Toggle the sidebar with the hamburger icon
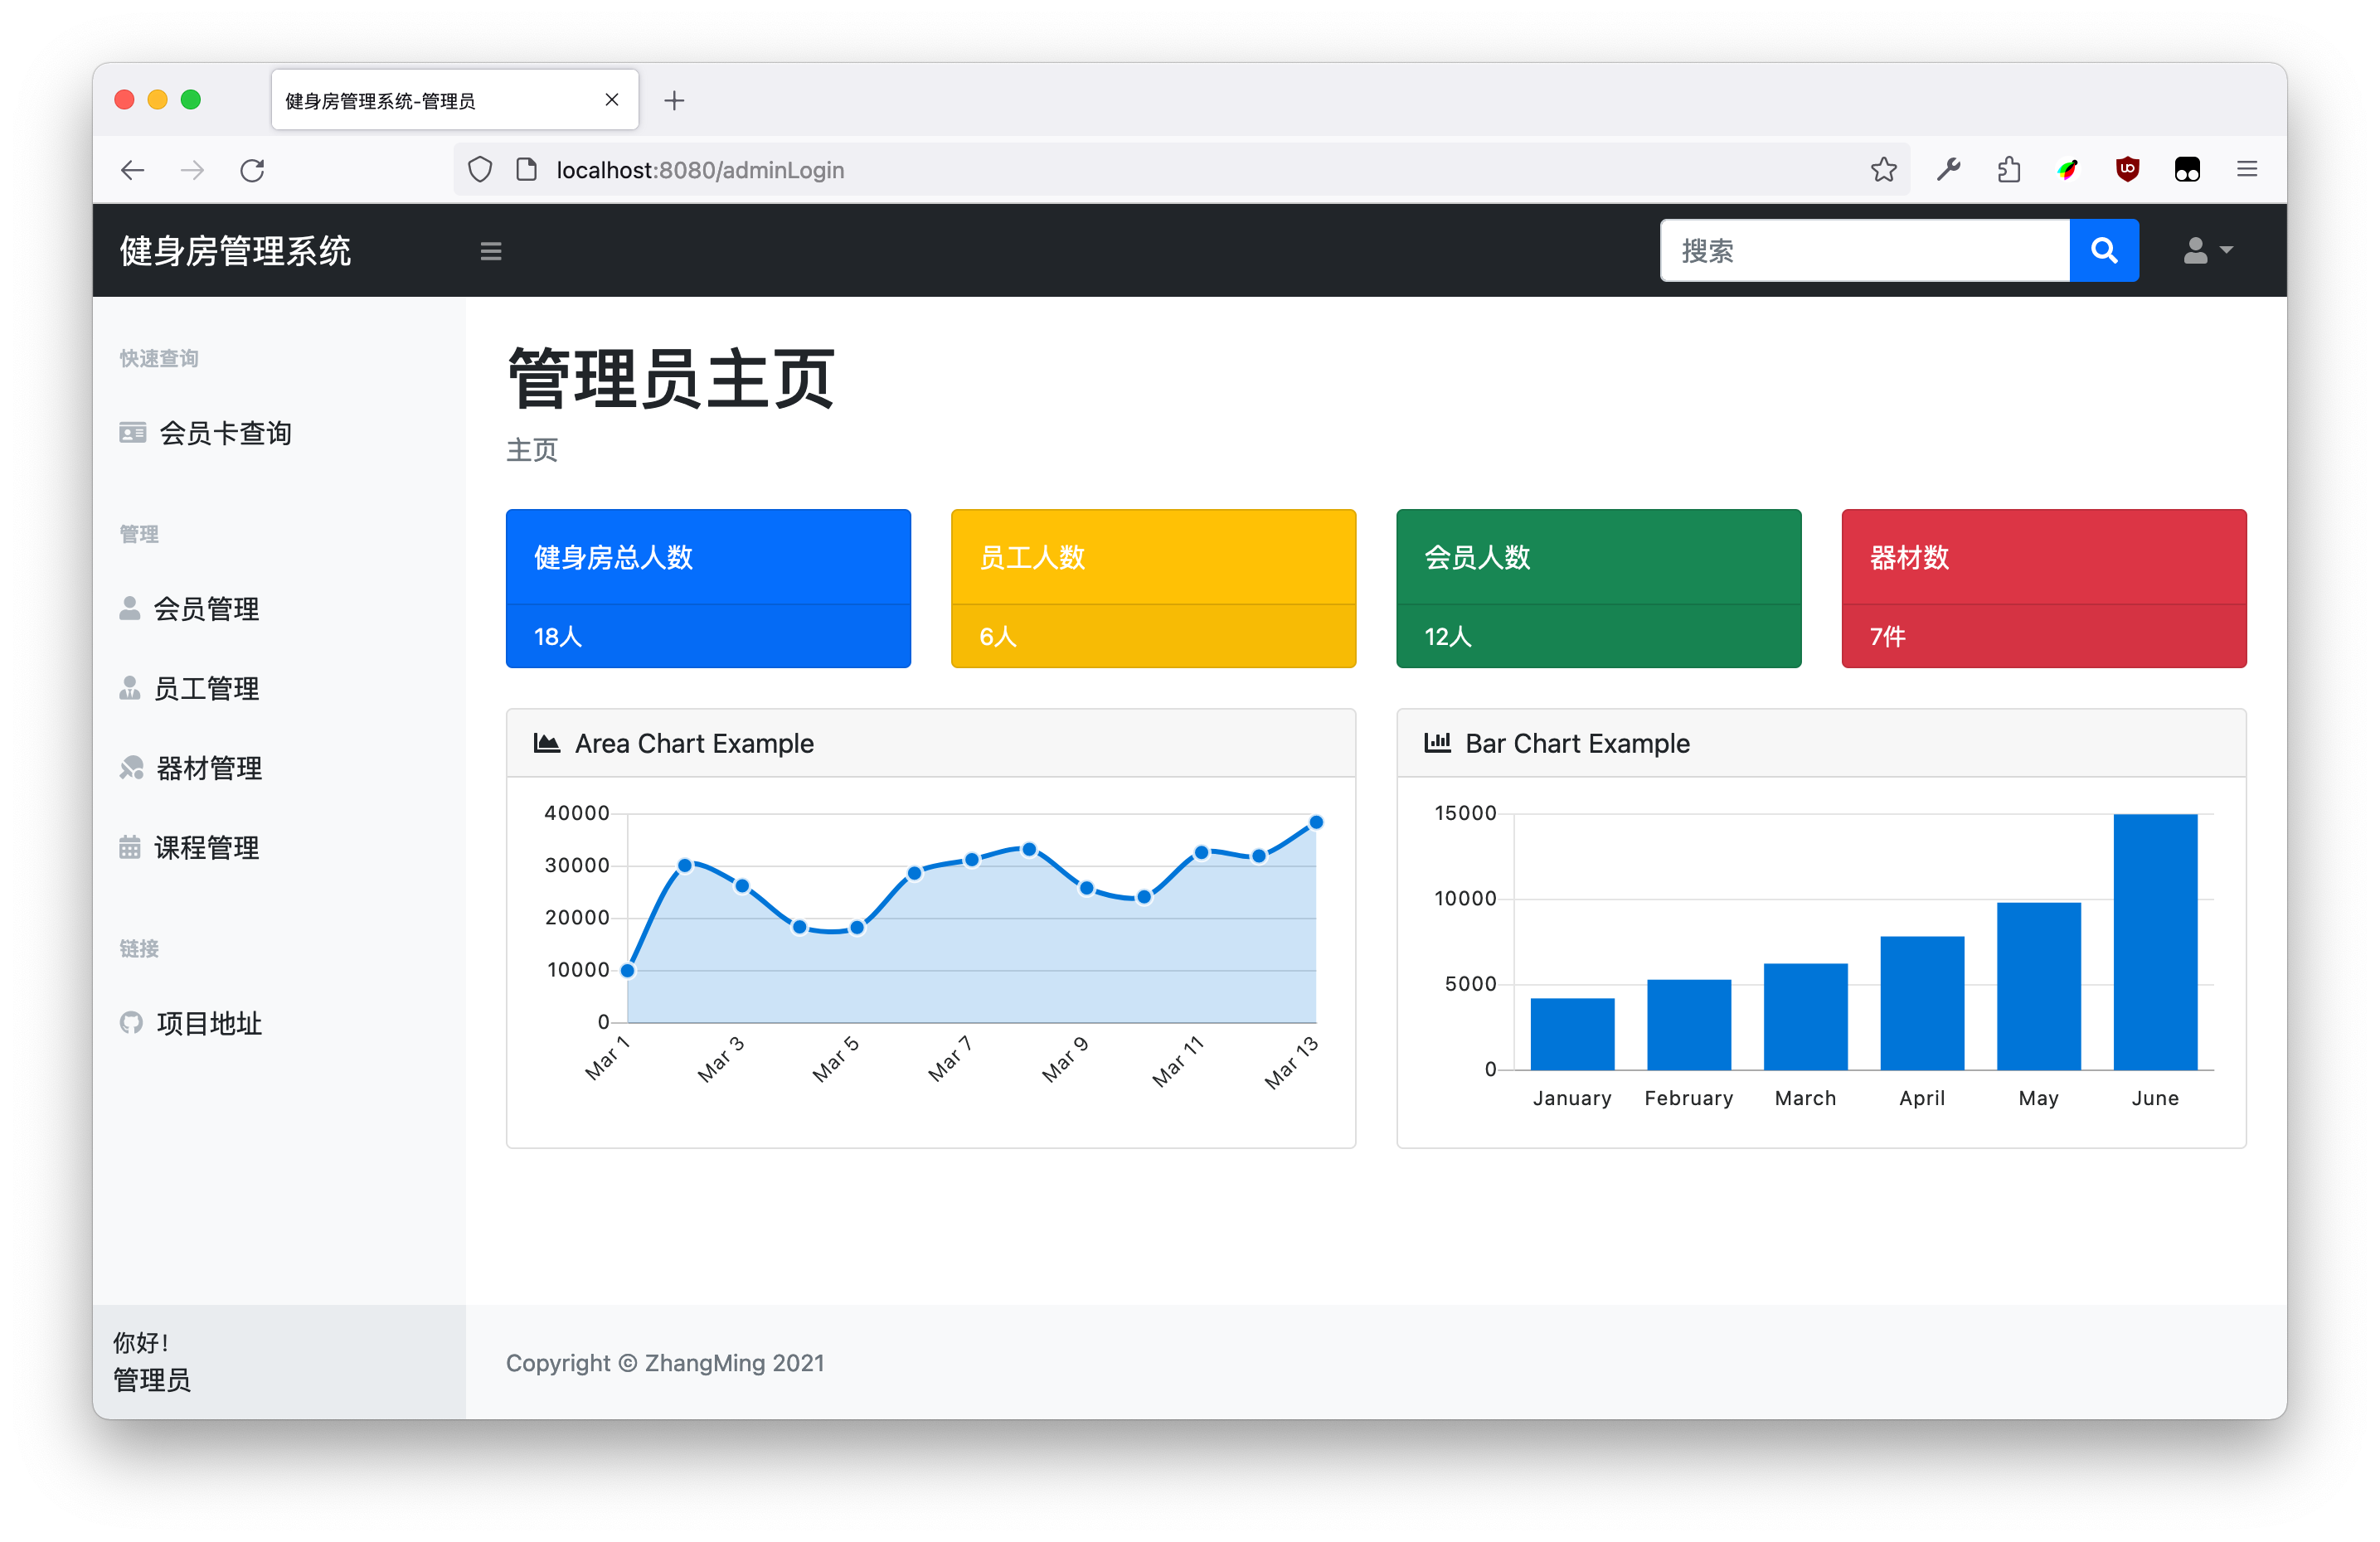Viewport: 2380px width, 1542px height. [490, 250]
